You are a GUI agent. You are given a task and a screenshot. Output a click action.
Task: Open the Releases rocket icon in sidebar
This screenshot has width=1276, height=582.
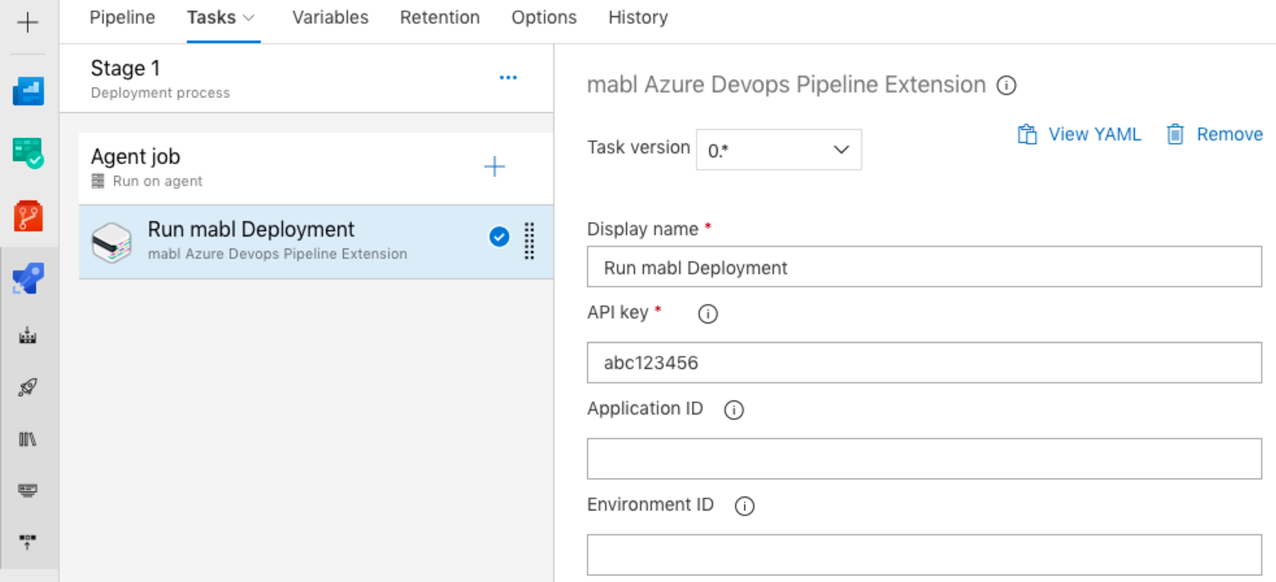(28, 388)
